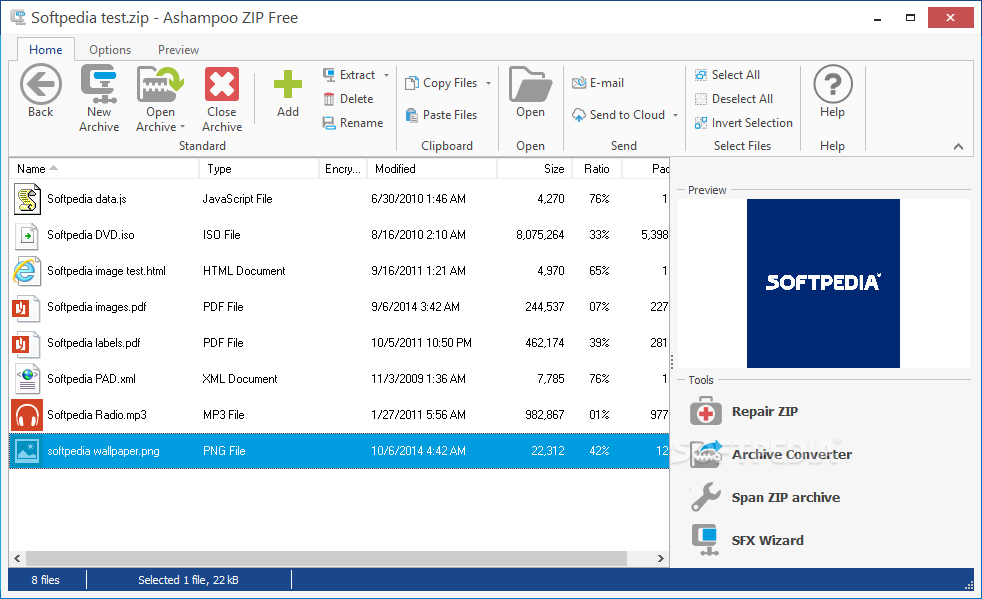Click the horizontal scrollbar left arrow
982x599 pixels.
pos(18,558)
